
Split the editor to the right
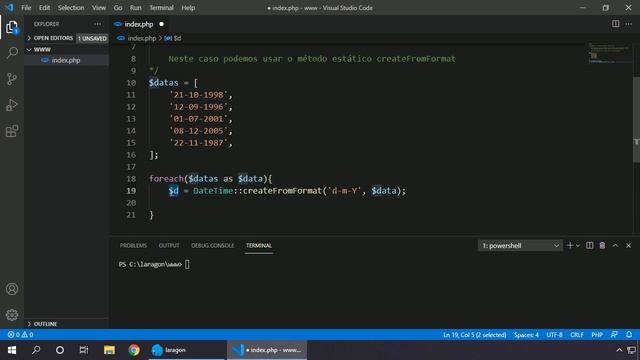(x=616, y=24)
